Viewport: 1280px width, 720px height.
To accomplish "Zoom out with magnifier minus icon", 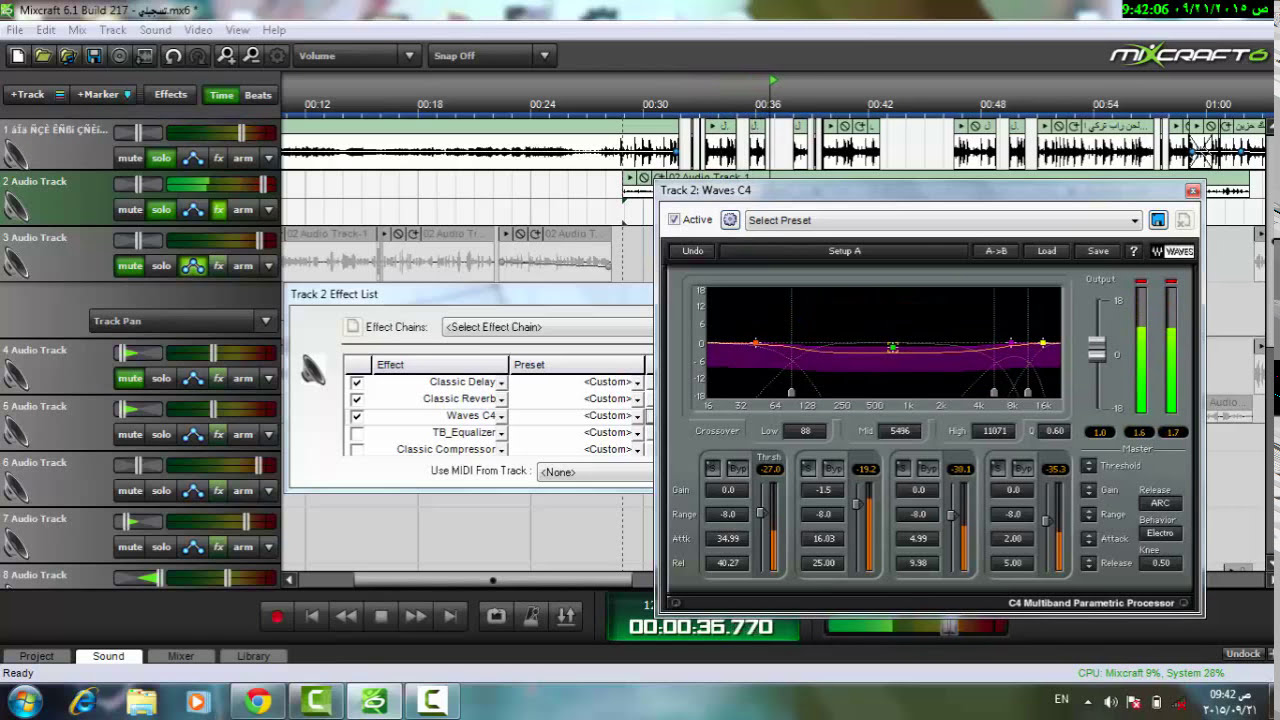I will (252, 56).
